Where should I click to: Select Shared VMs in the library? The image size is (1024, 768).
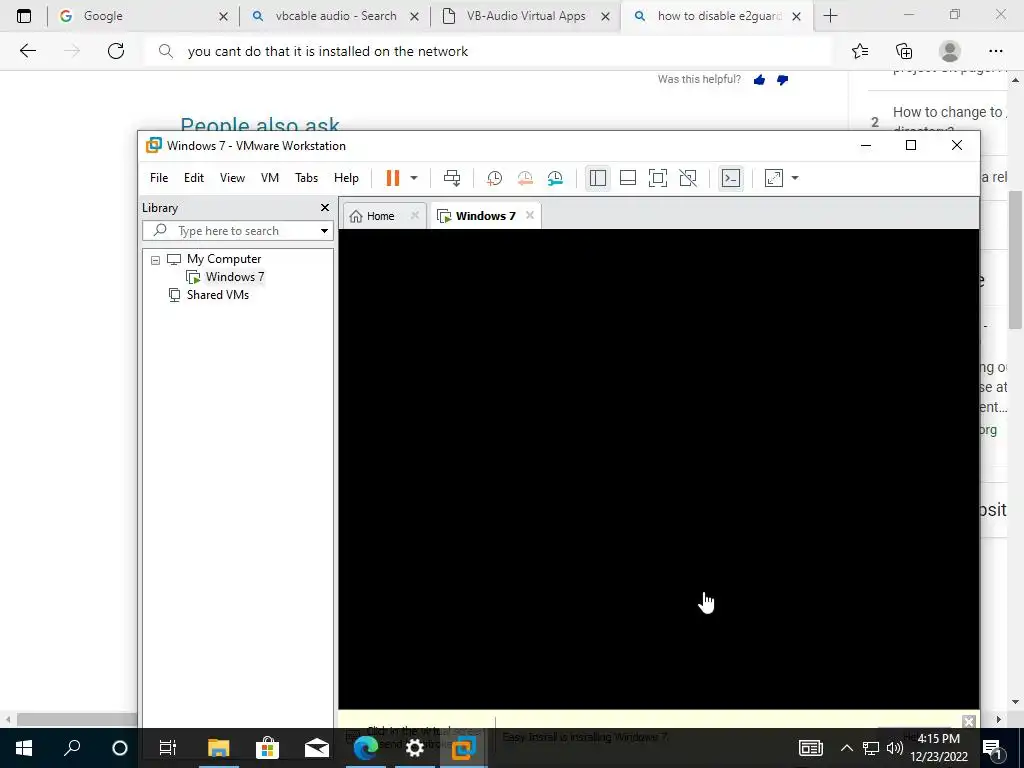[217, 295]
